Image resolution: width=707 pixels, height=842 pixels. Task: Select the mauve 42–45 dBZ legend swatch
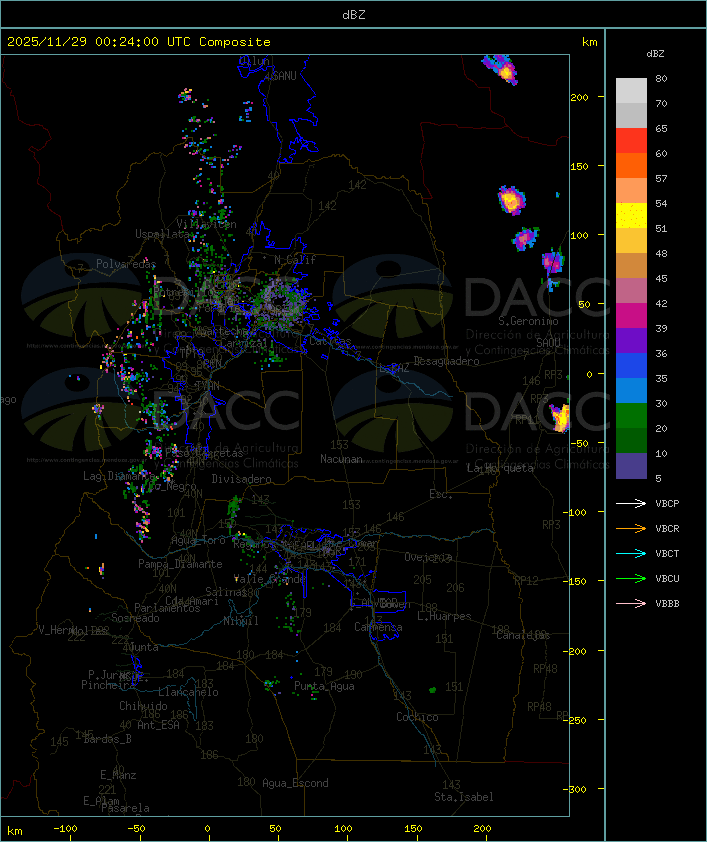pos(631,291)
